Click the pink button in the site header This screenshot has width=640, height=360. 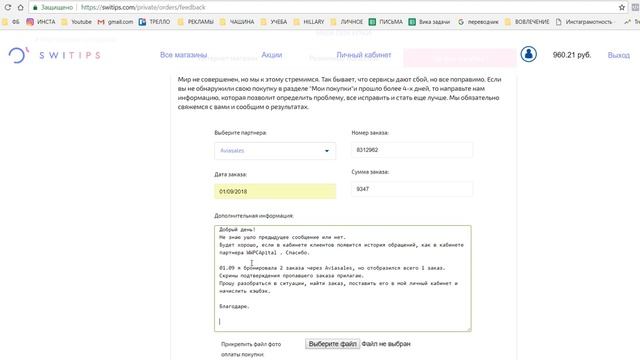(460, 58)
